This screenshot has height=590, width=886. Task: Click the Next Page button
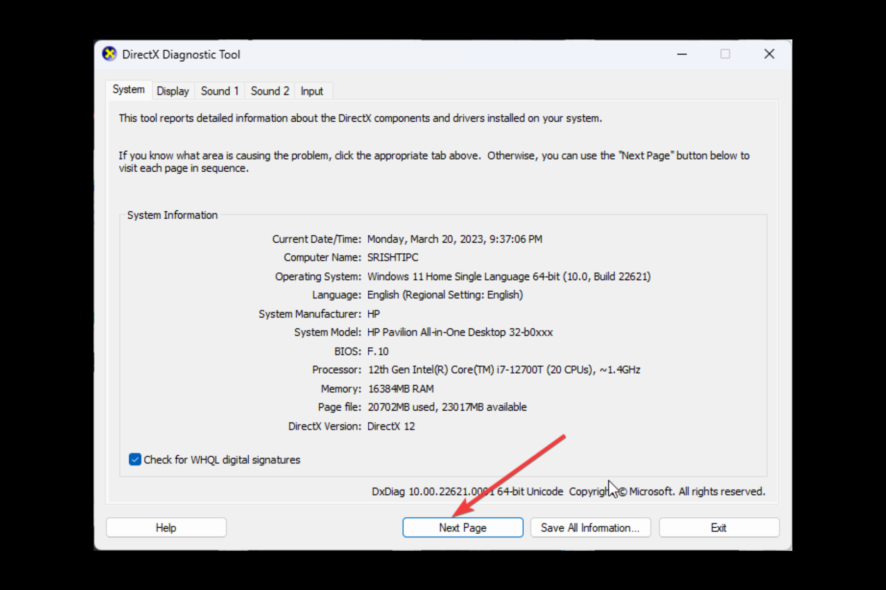463,528
